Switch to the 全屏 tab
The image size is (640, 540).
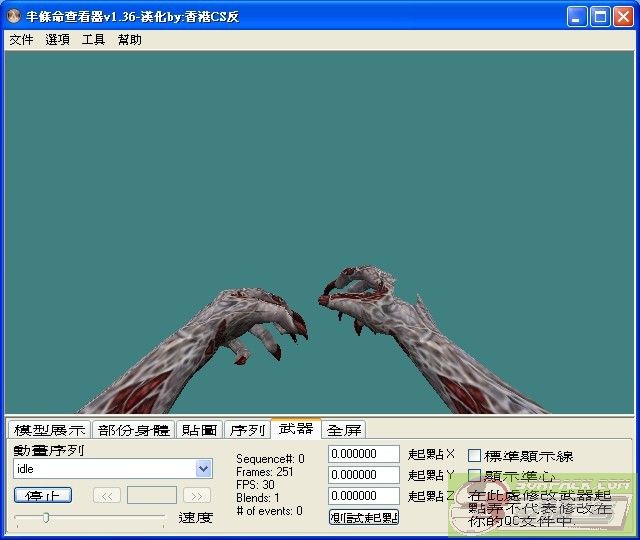click(344, 430)
